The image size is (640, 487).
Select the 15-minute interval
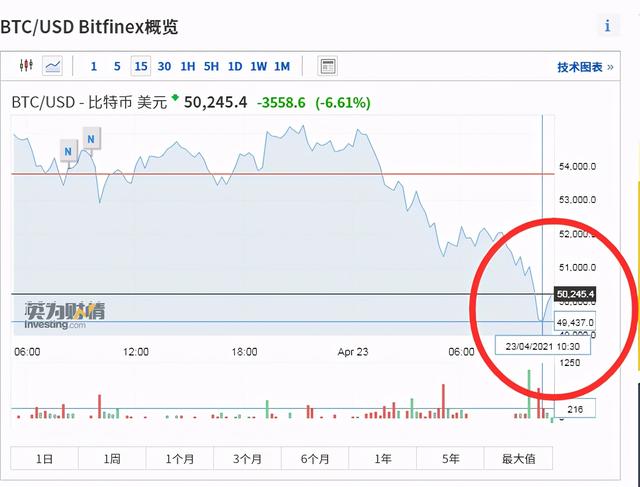coord(140,67)
